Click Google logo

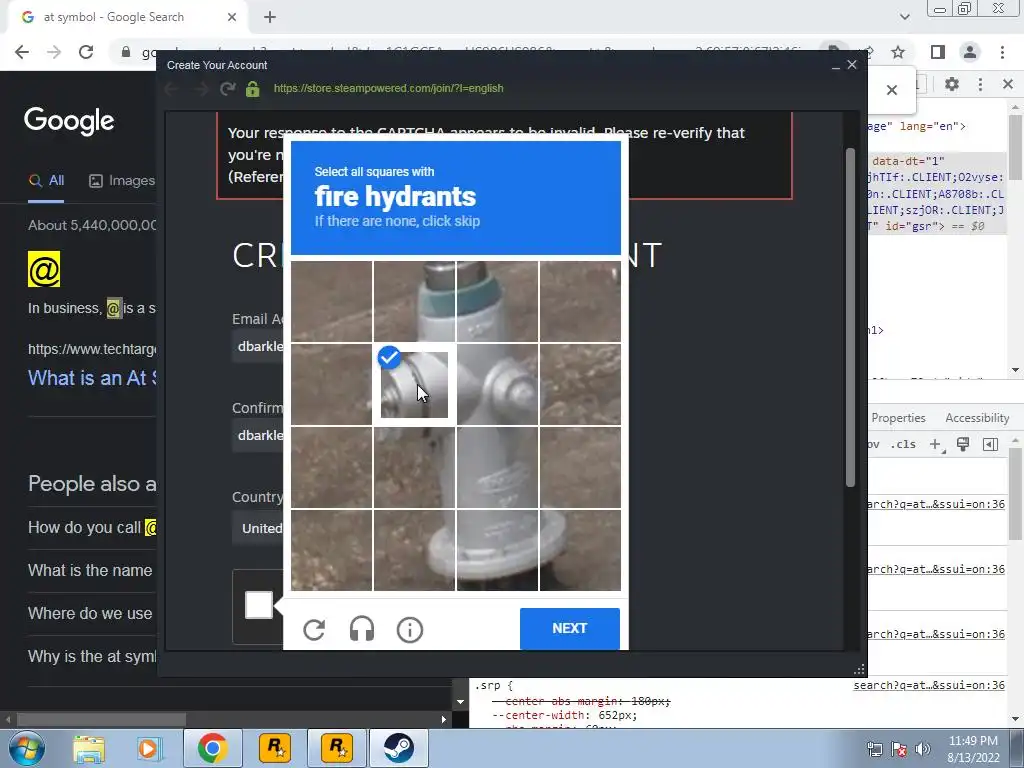69,121
